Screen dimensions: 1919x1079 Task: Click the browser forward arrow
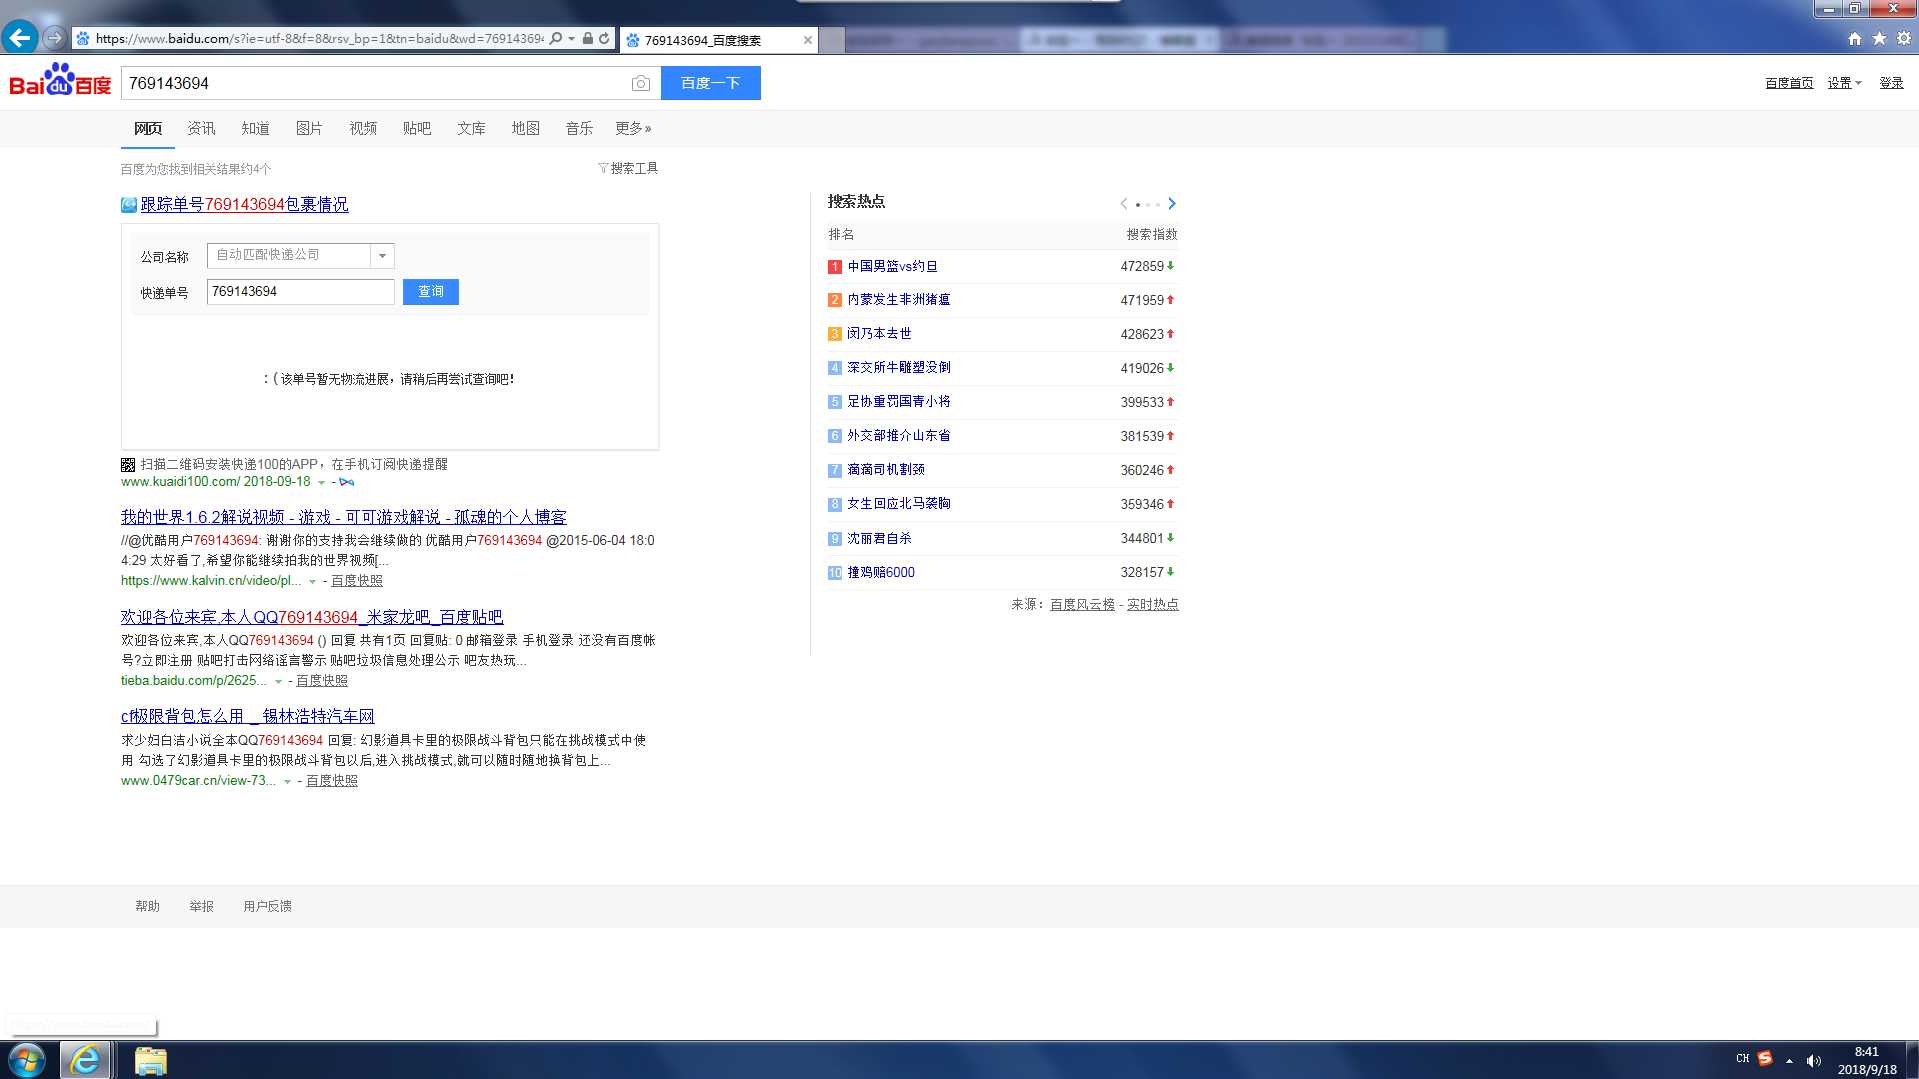pyautogui.click(x=54, y=38)
